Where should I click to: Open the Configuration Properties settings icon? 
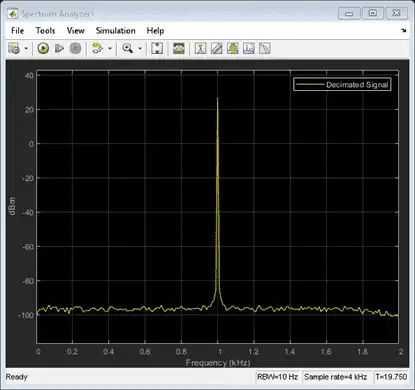pos(14,49)
